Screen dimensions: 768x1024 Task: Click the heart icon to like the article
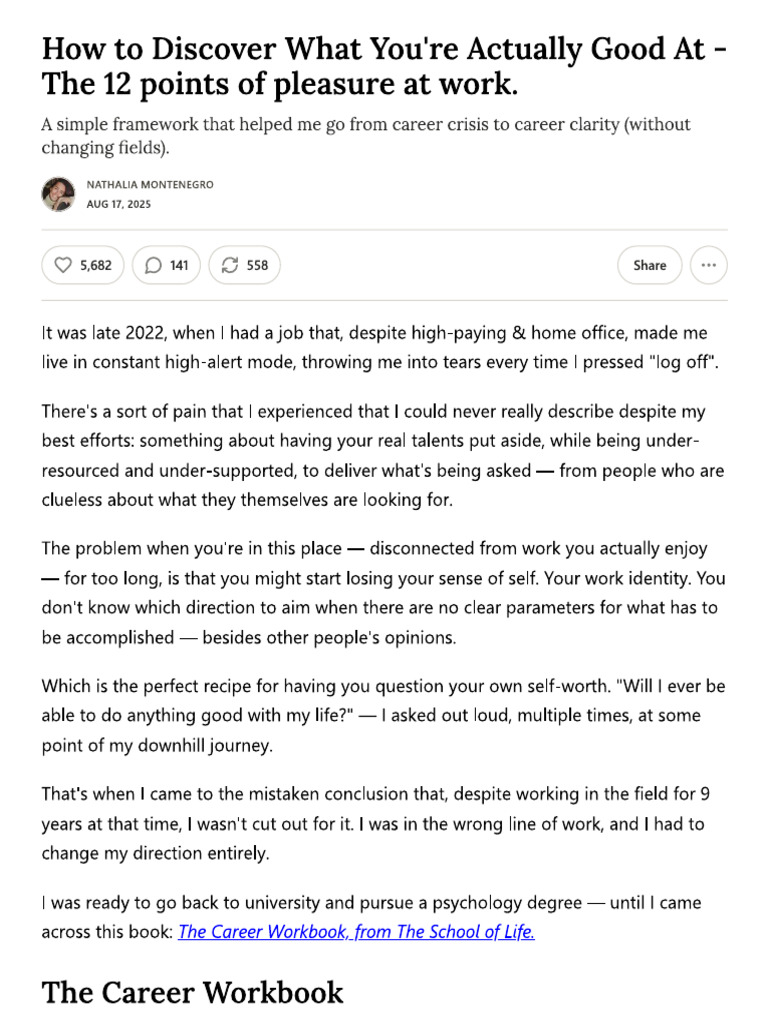coord(64,265)
